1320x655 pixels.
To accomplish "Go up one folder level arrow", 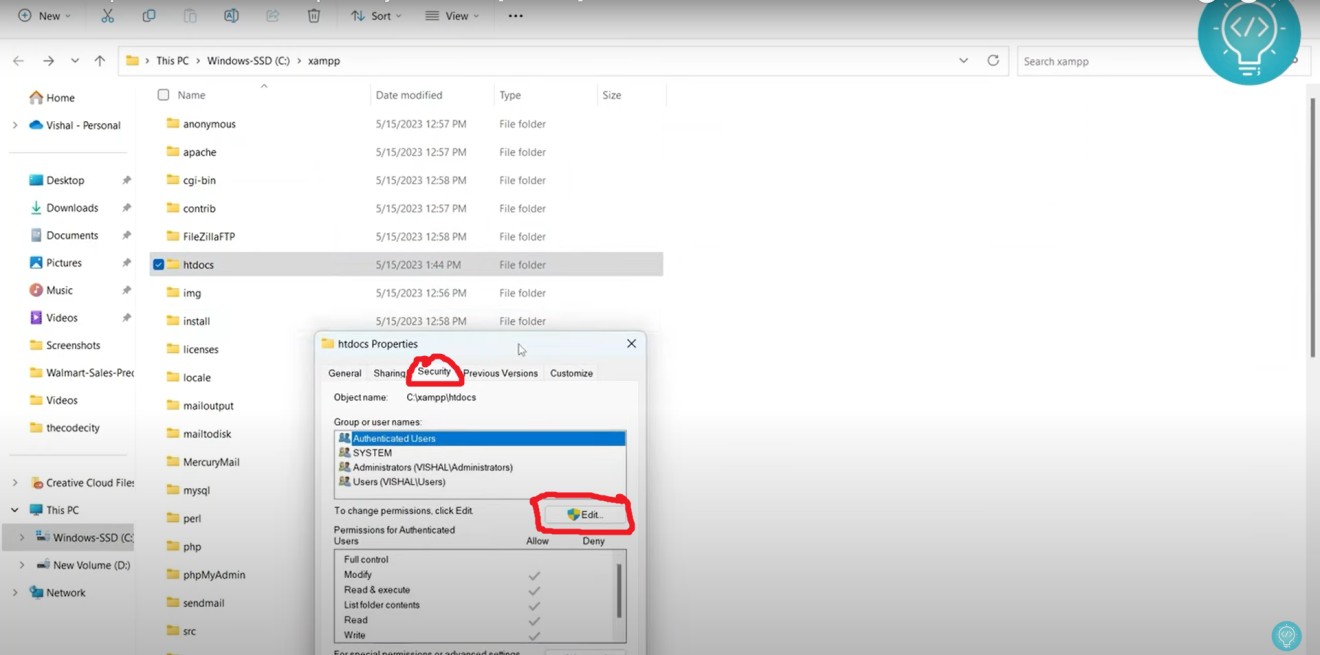I will [x=100, y=61].
